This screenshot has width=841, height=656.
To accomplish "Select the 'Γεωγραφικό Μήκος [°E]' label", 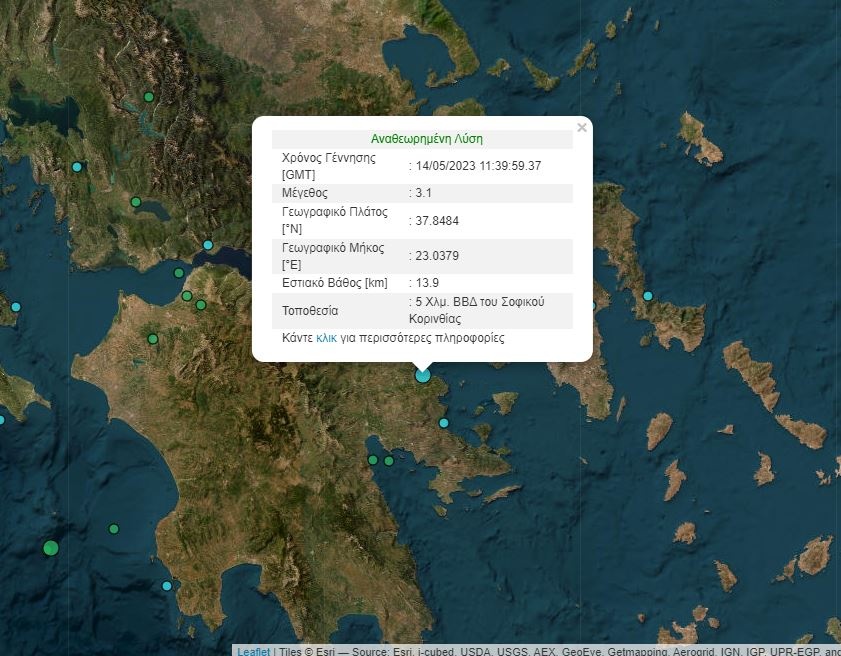I will point(333,256).
